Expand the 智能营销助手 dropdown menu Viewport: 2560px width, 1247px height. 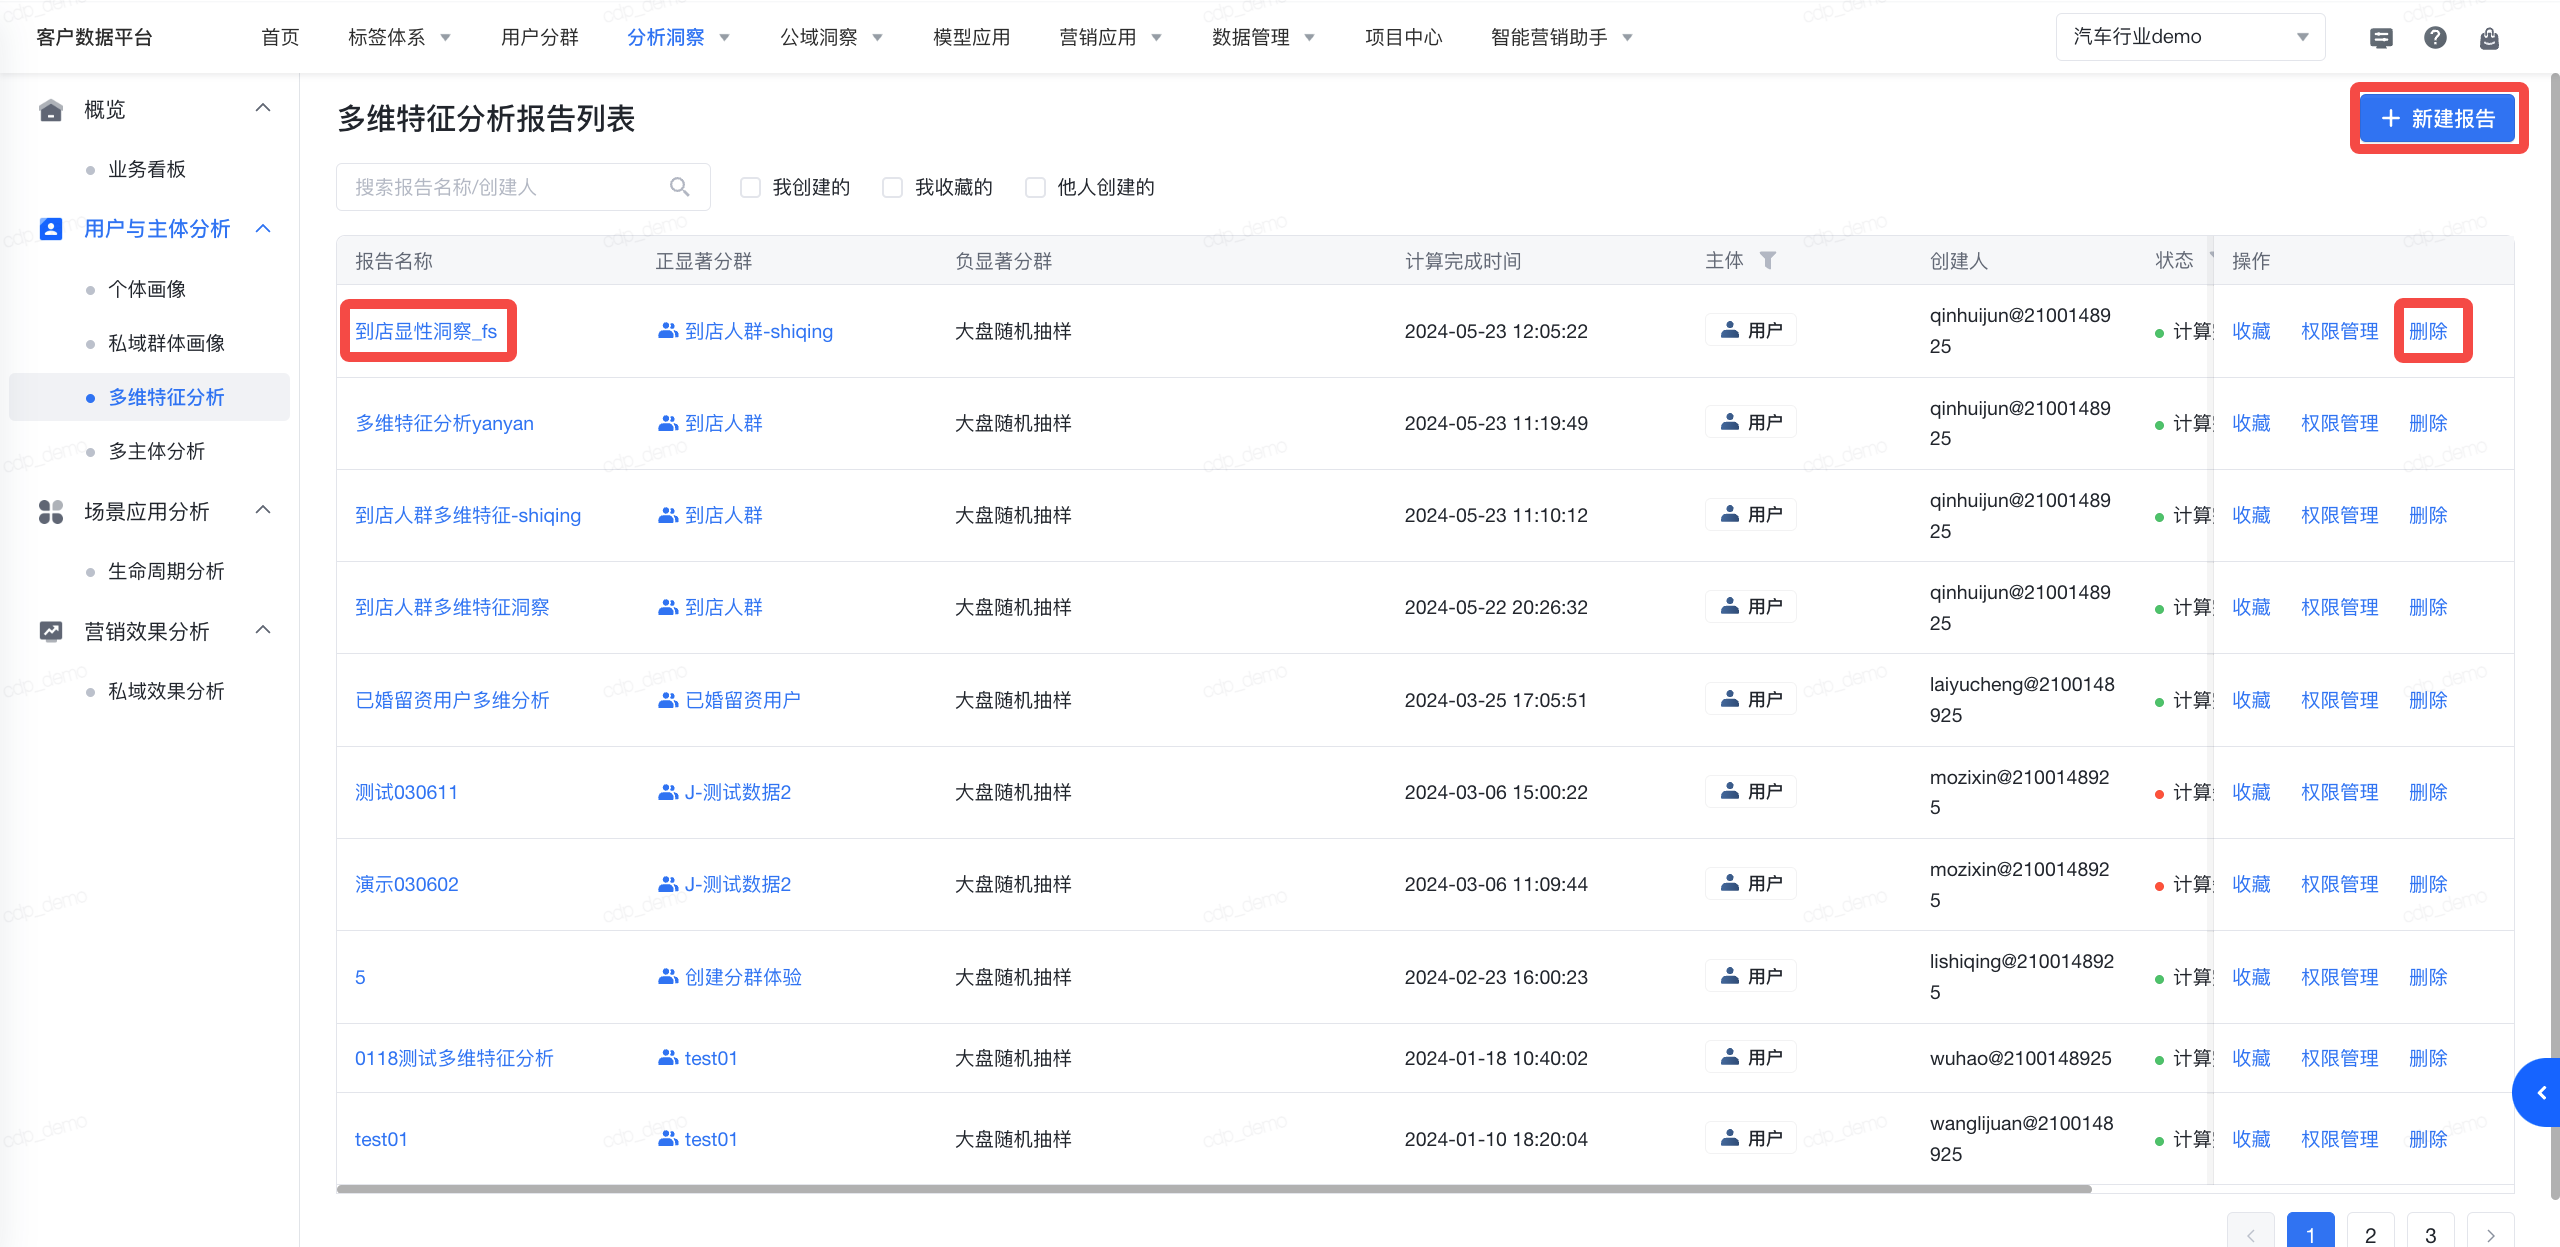tap(1628, 38)
